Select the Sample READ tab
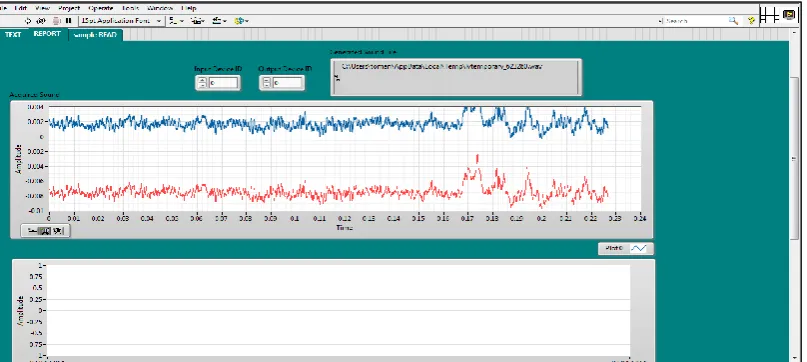This screenshot has height=362, width=807. pos(95,35)
